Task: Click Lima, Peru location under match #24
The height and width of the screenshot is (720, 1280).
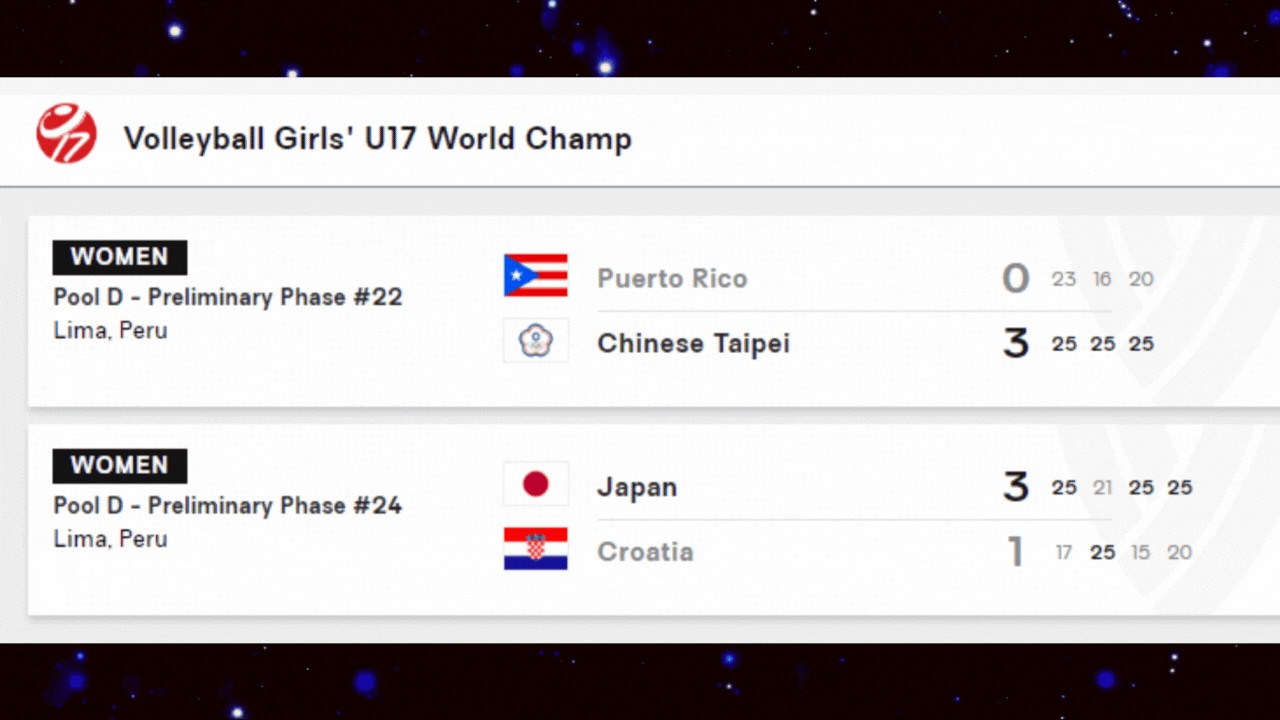Action: [x=110, y=539]
